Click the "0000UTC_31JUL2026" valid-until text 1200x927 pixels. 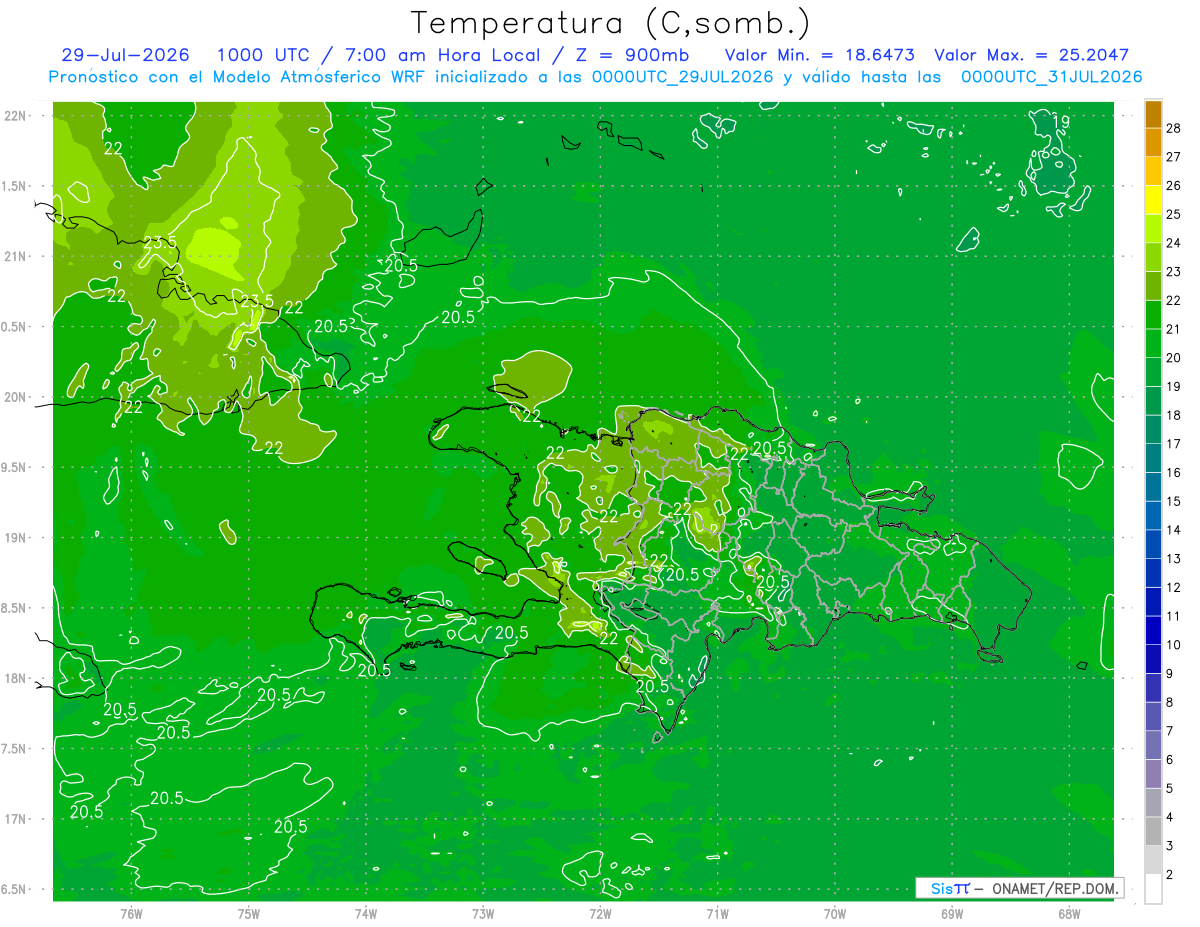(x=1052, y=77)
